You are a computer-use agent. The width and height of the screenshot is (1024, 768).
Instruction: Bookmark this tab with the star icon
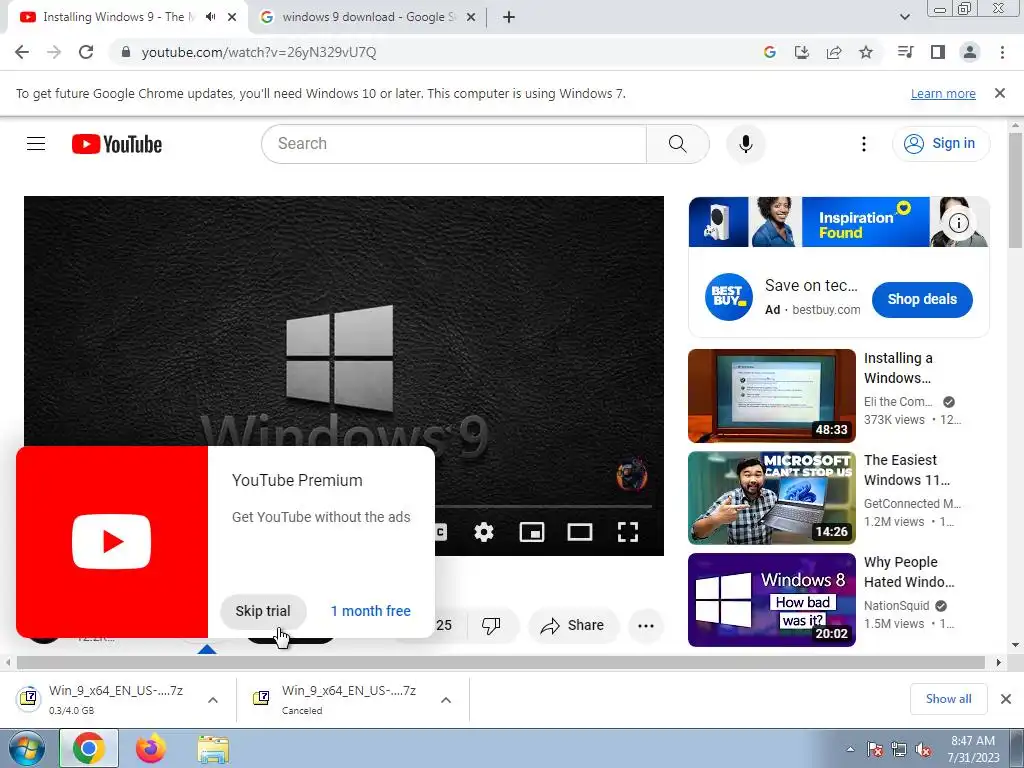click(866, 52)
